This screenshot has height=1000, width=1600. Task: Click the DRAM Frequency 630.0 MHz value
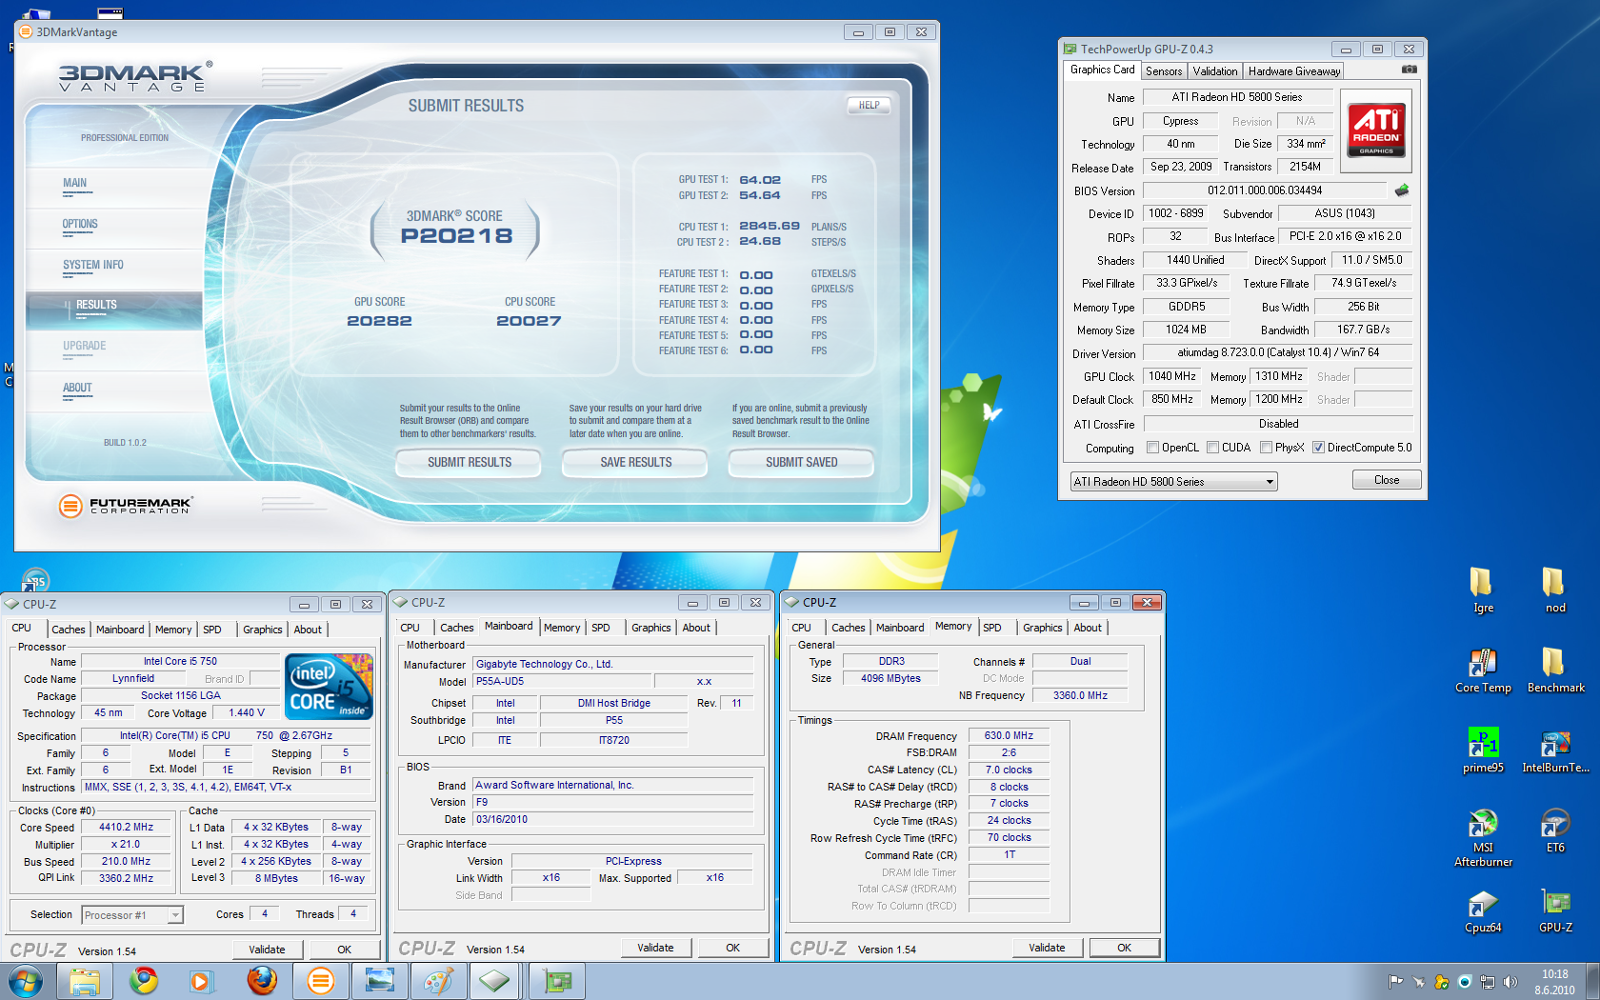click(1008, 735)
